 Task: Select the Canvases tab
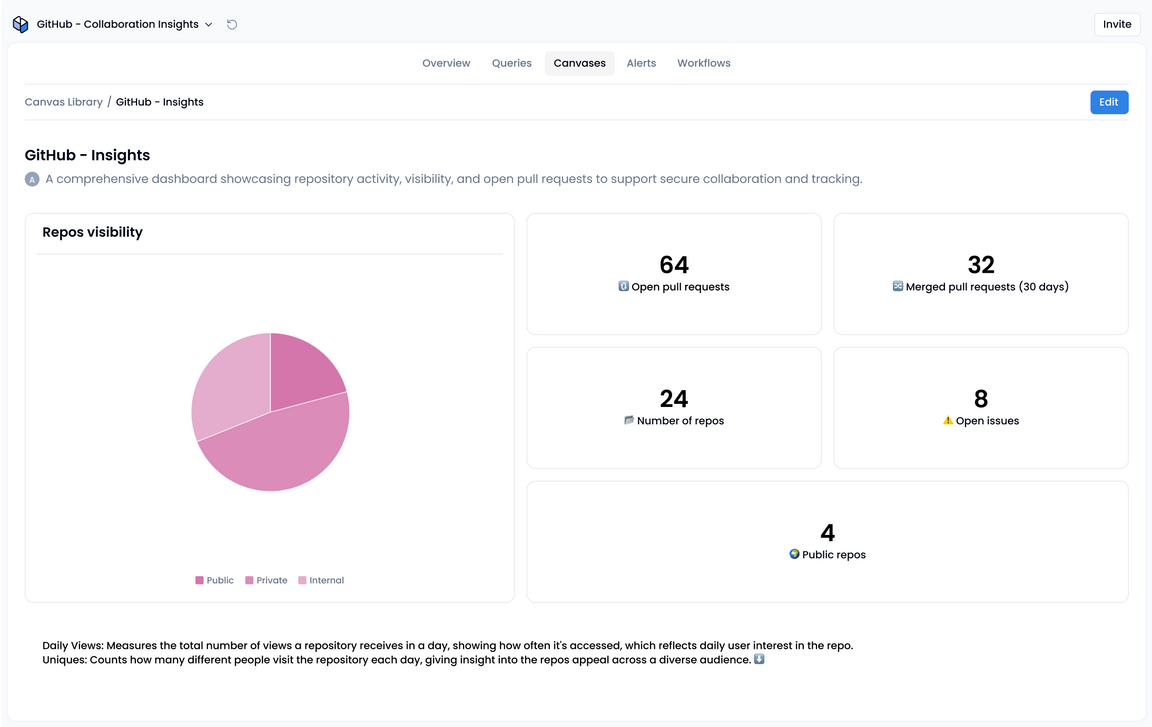click(580, 63)
